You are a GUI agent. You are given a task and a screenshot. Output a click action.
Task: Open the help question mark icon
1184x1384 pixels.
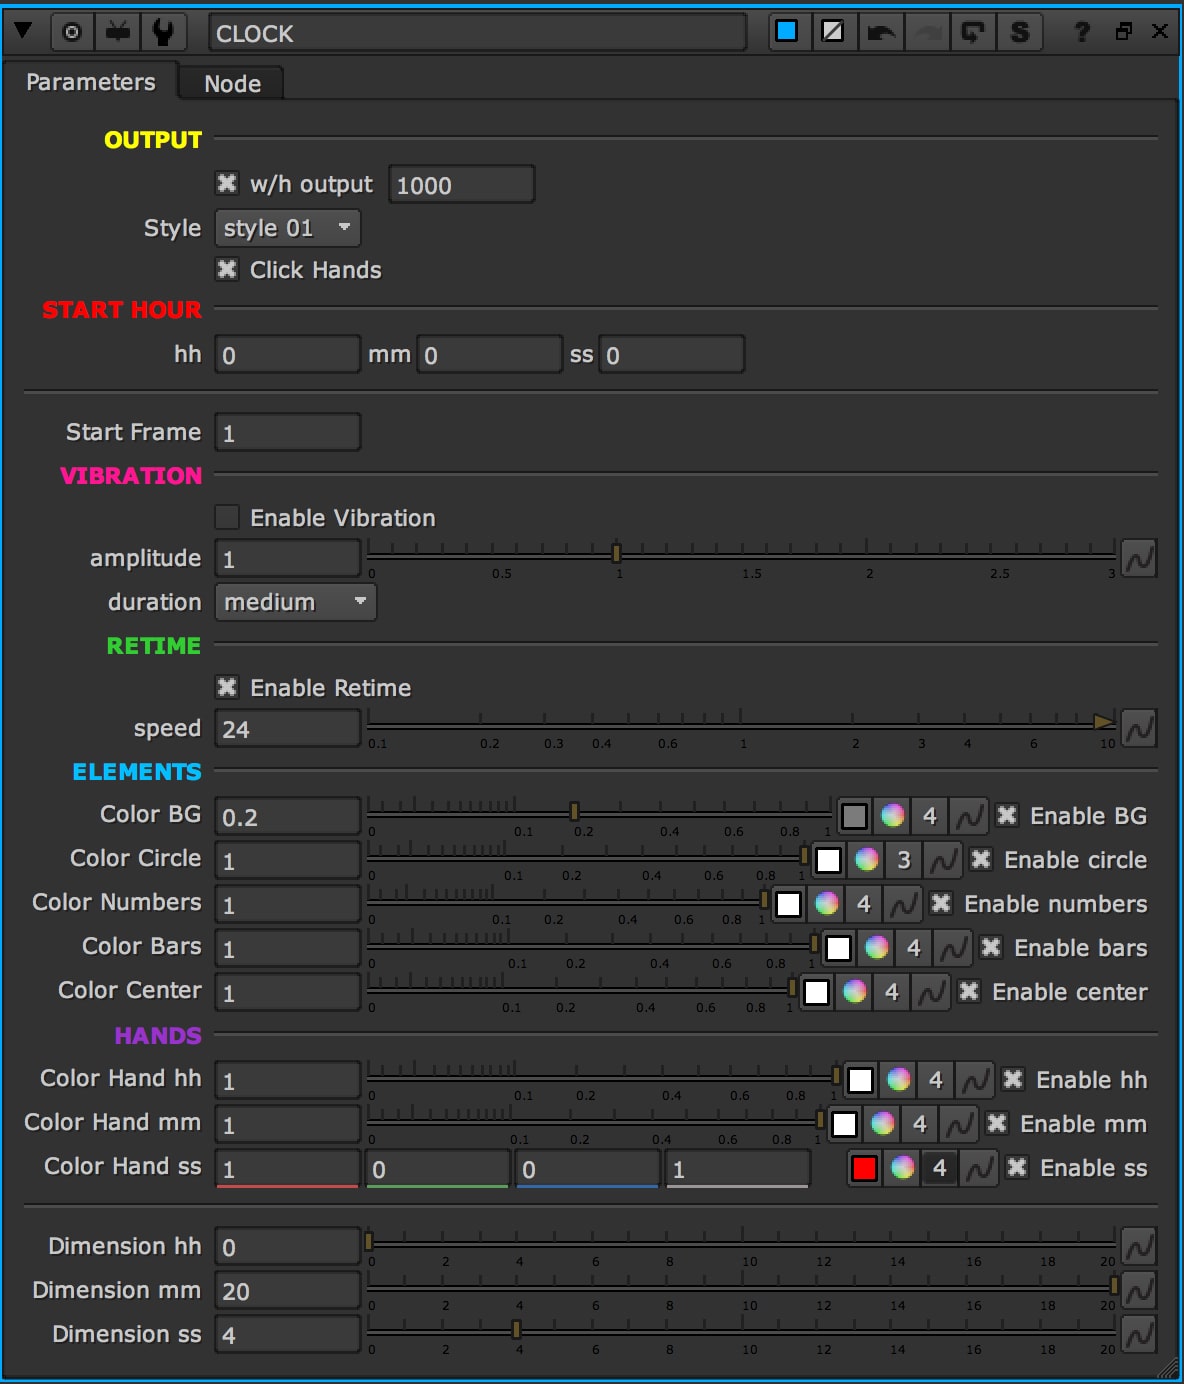(1082, 32)
